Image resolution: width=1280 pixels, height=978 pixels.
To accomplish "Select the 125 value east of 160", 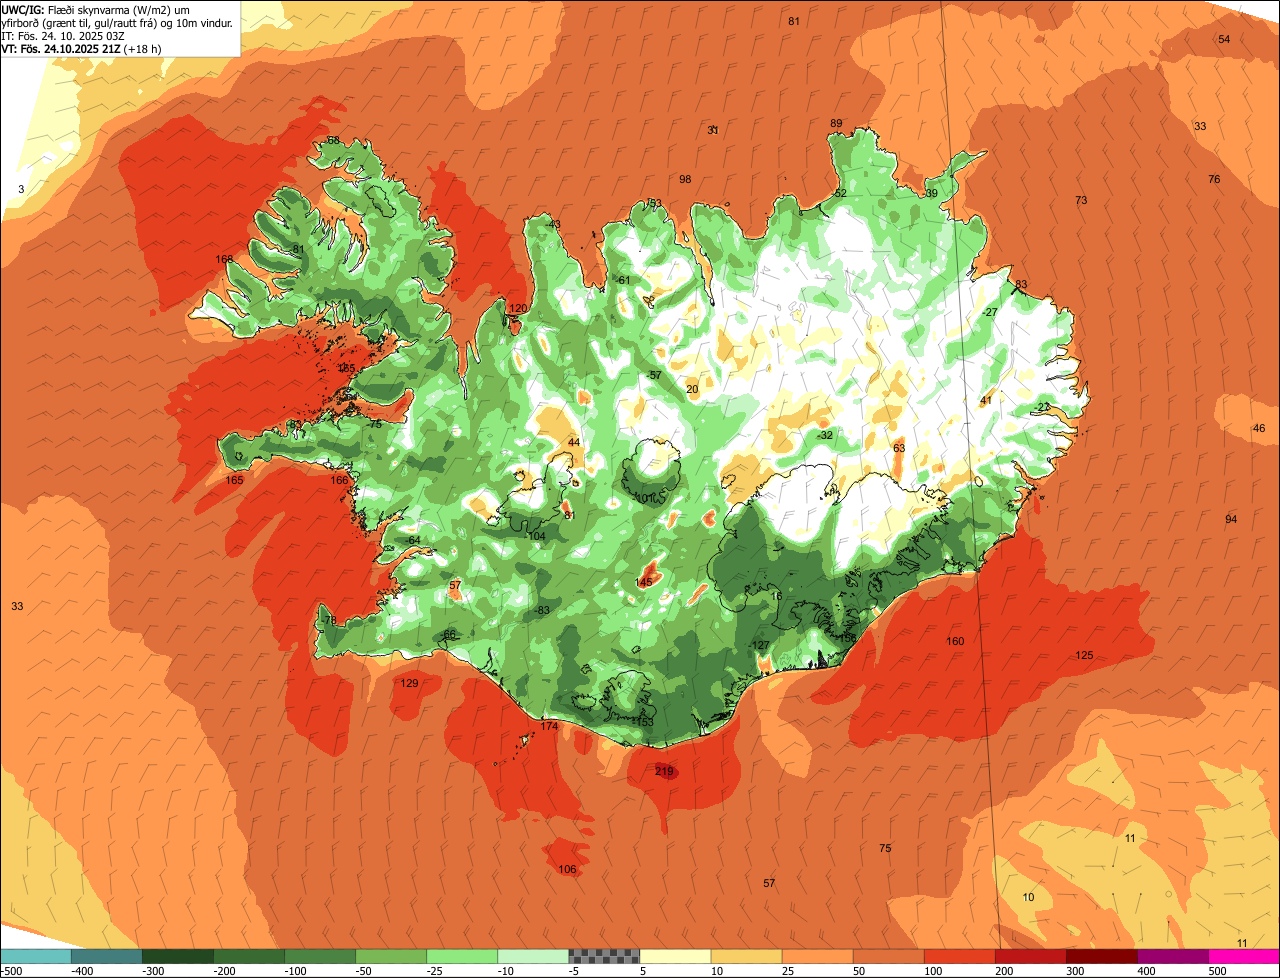I will (1084, 655).
